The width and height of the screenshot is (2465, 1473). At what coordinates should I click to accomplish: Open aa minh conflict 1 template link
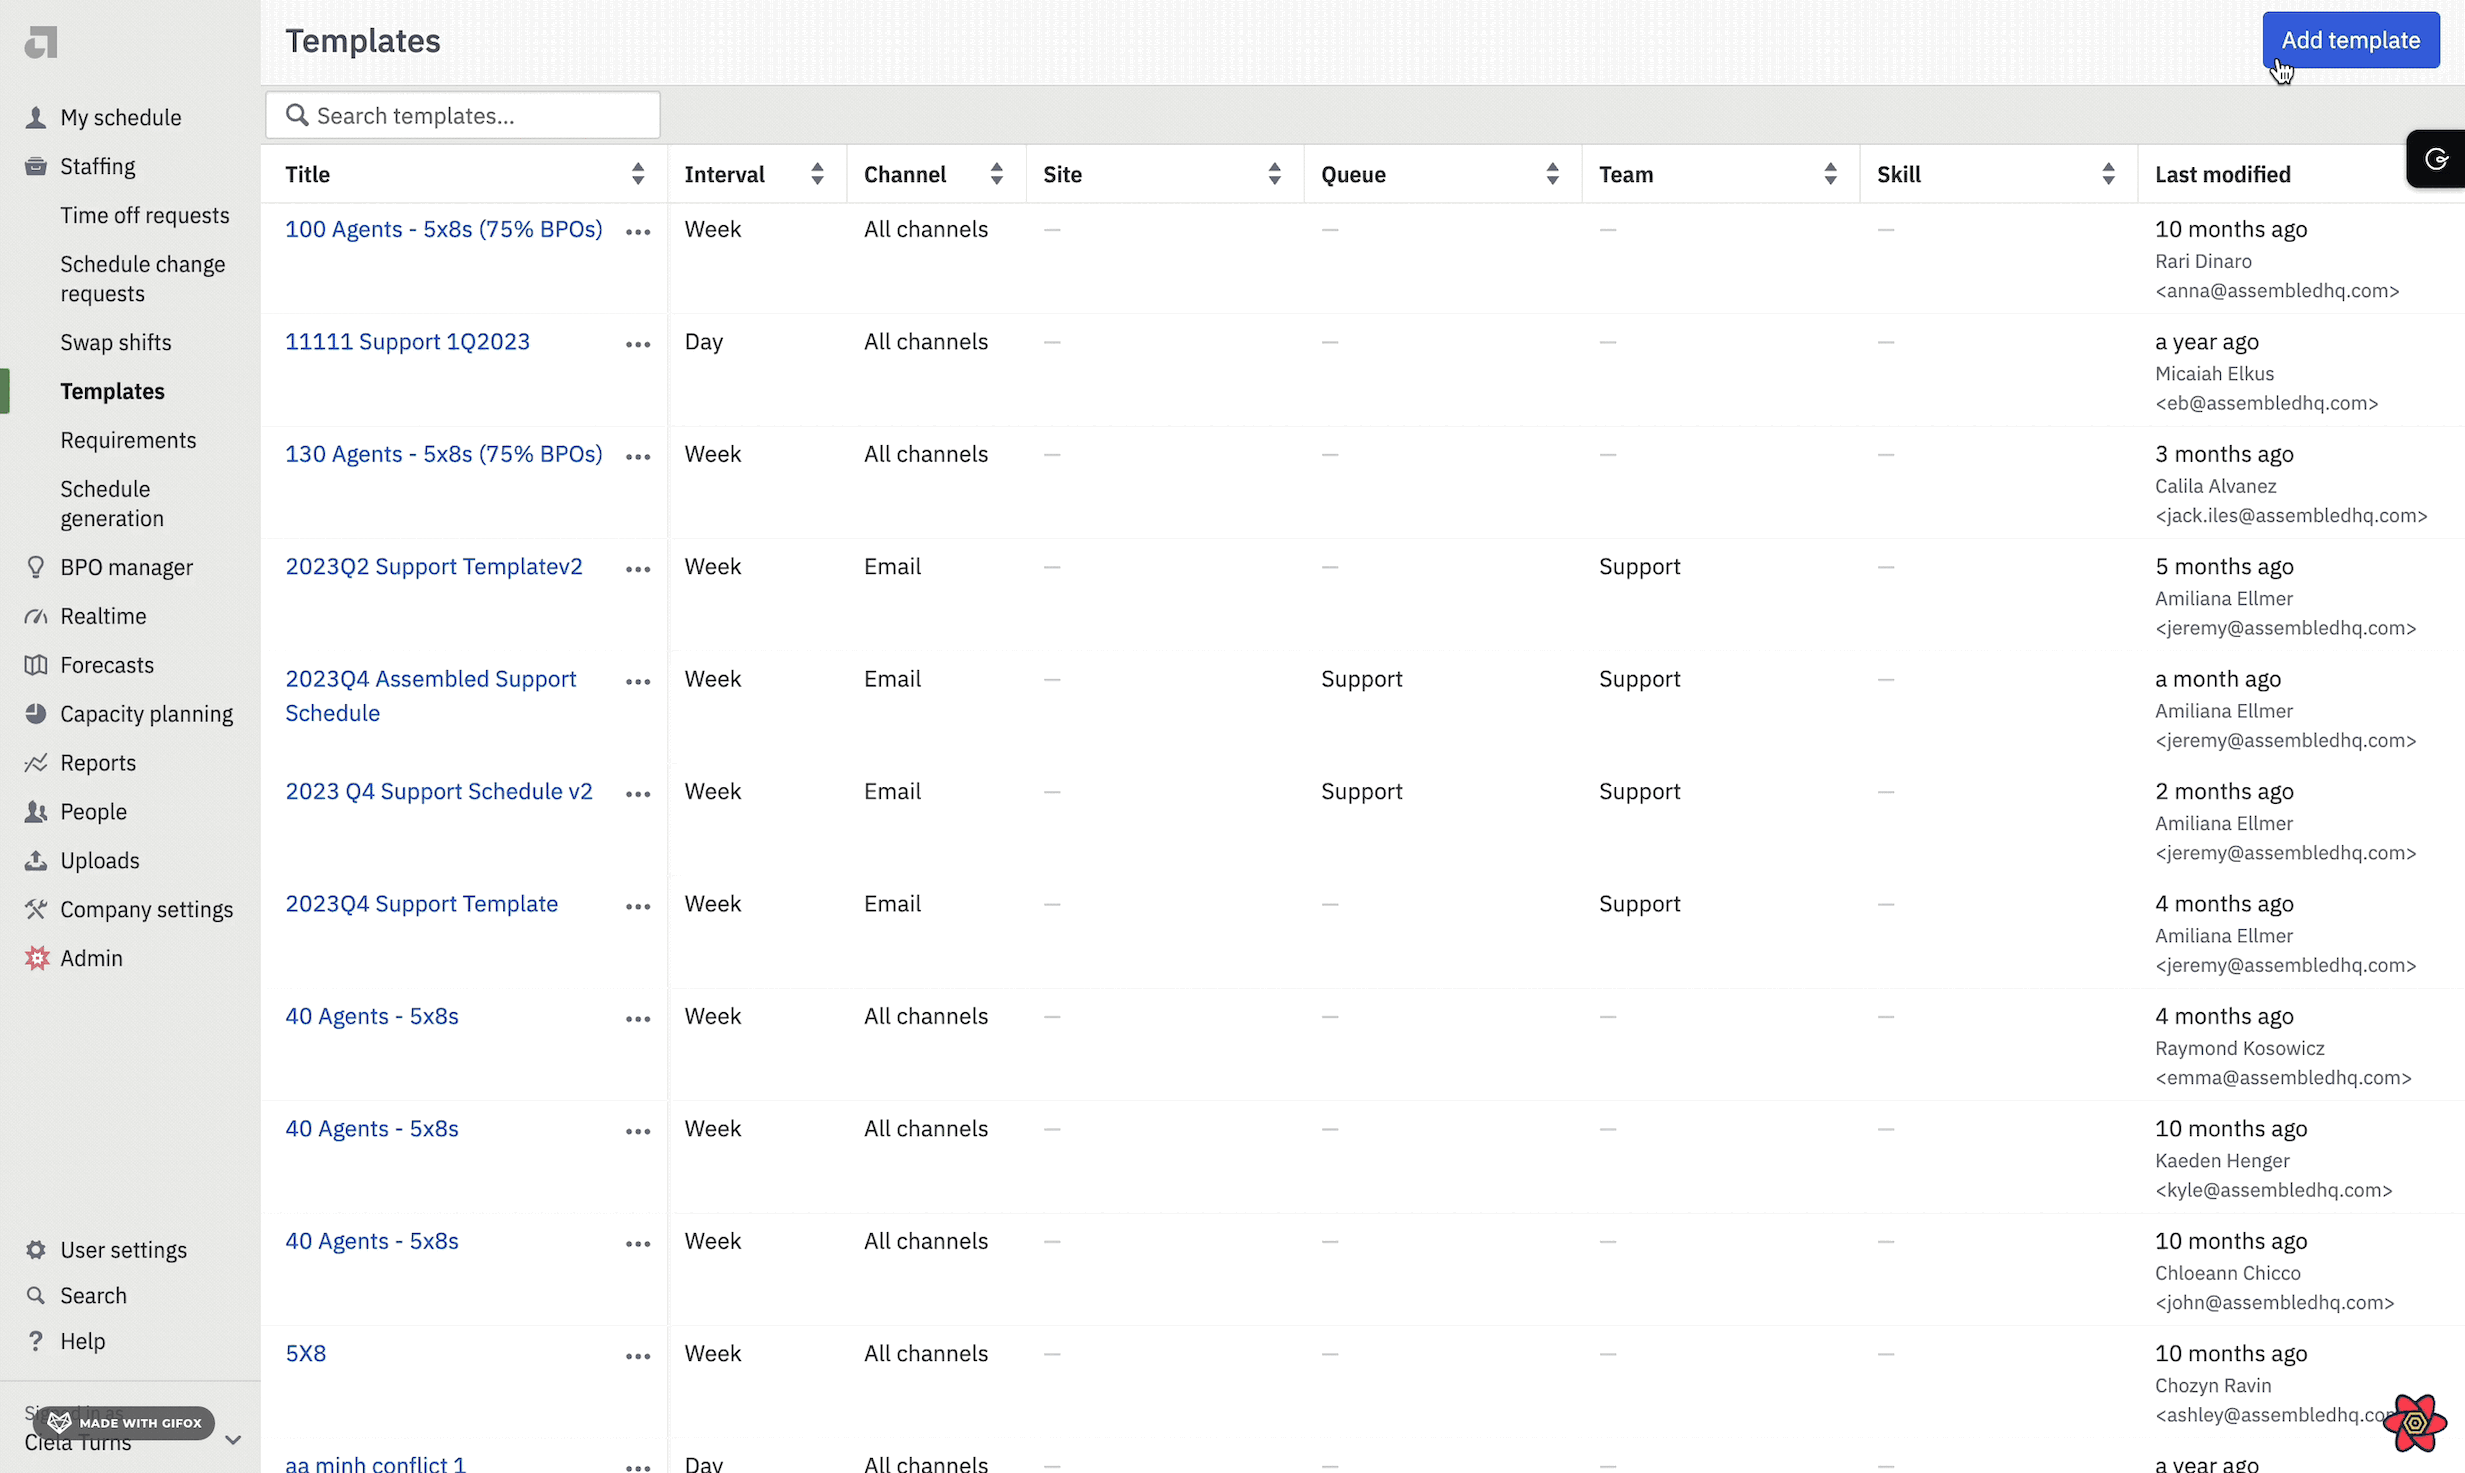(x=376, y=1464)
